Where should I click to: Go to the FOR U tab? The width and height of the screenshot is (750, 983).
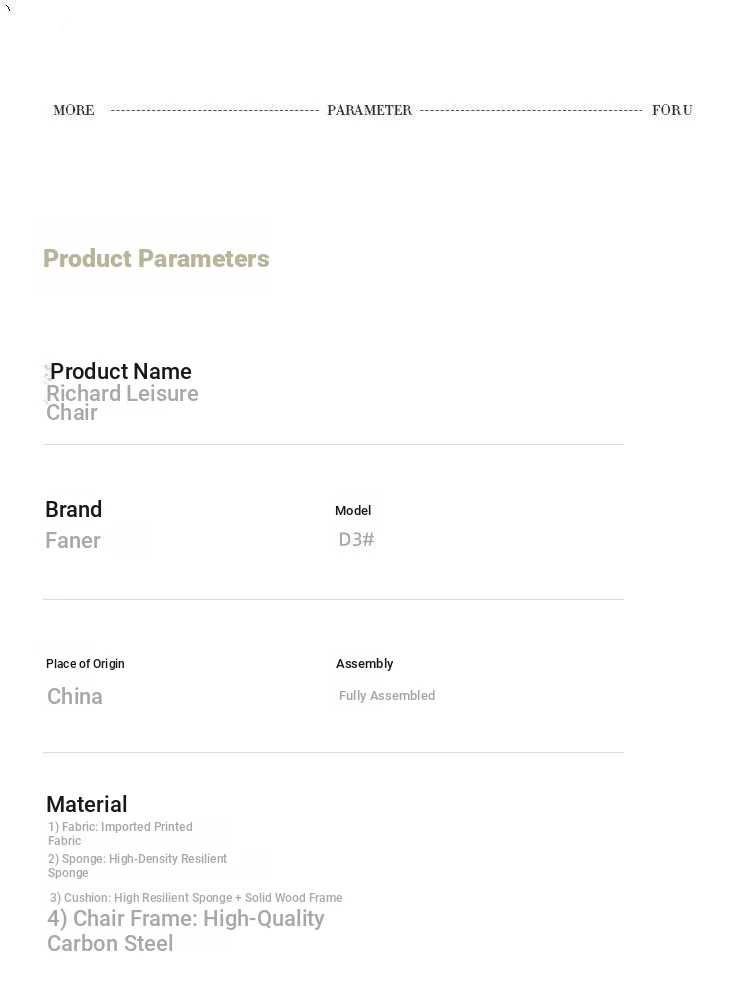[x=671, y=110]
